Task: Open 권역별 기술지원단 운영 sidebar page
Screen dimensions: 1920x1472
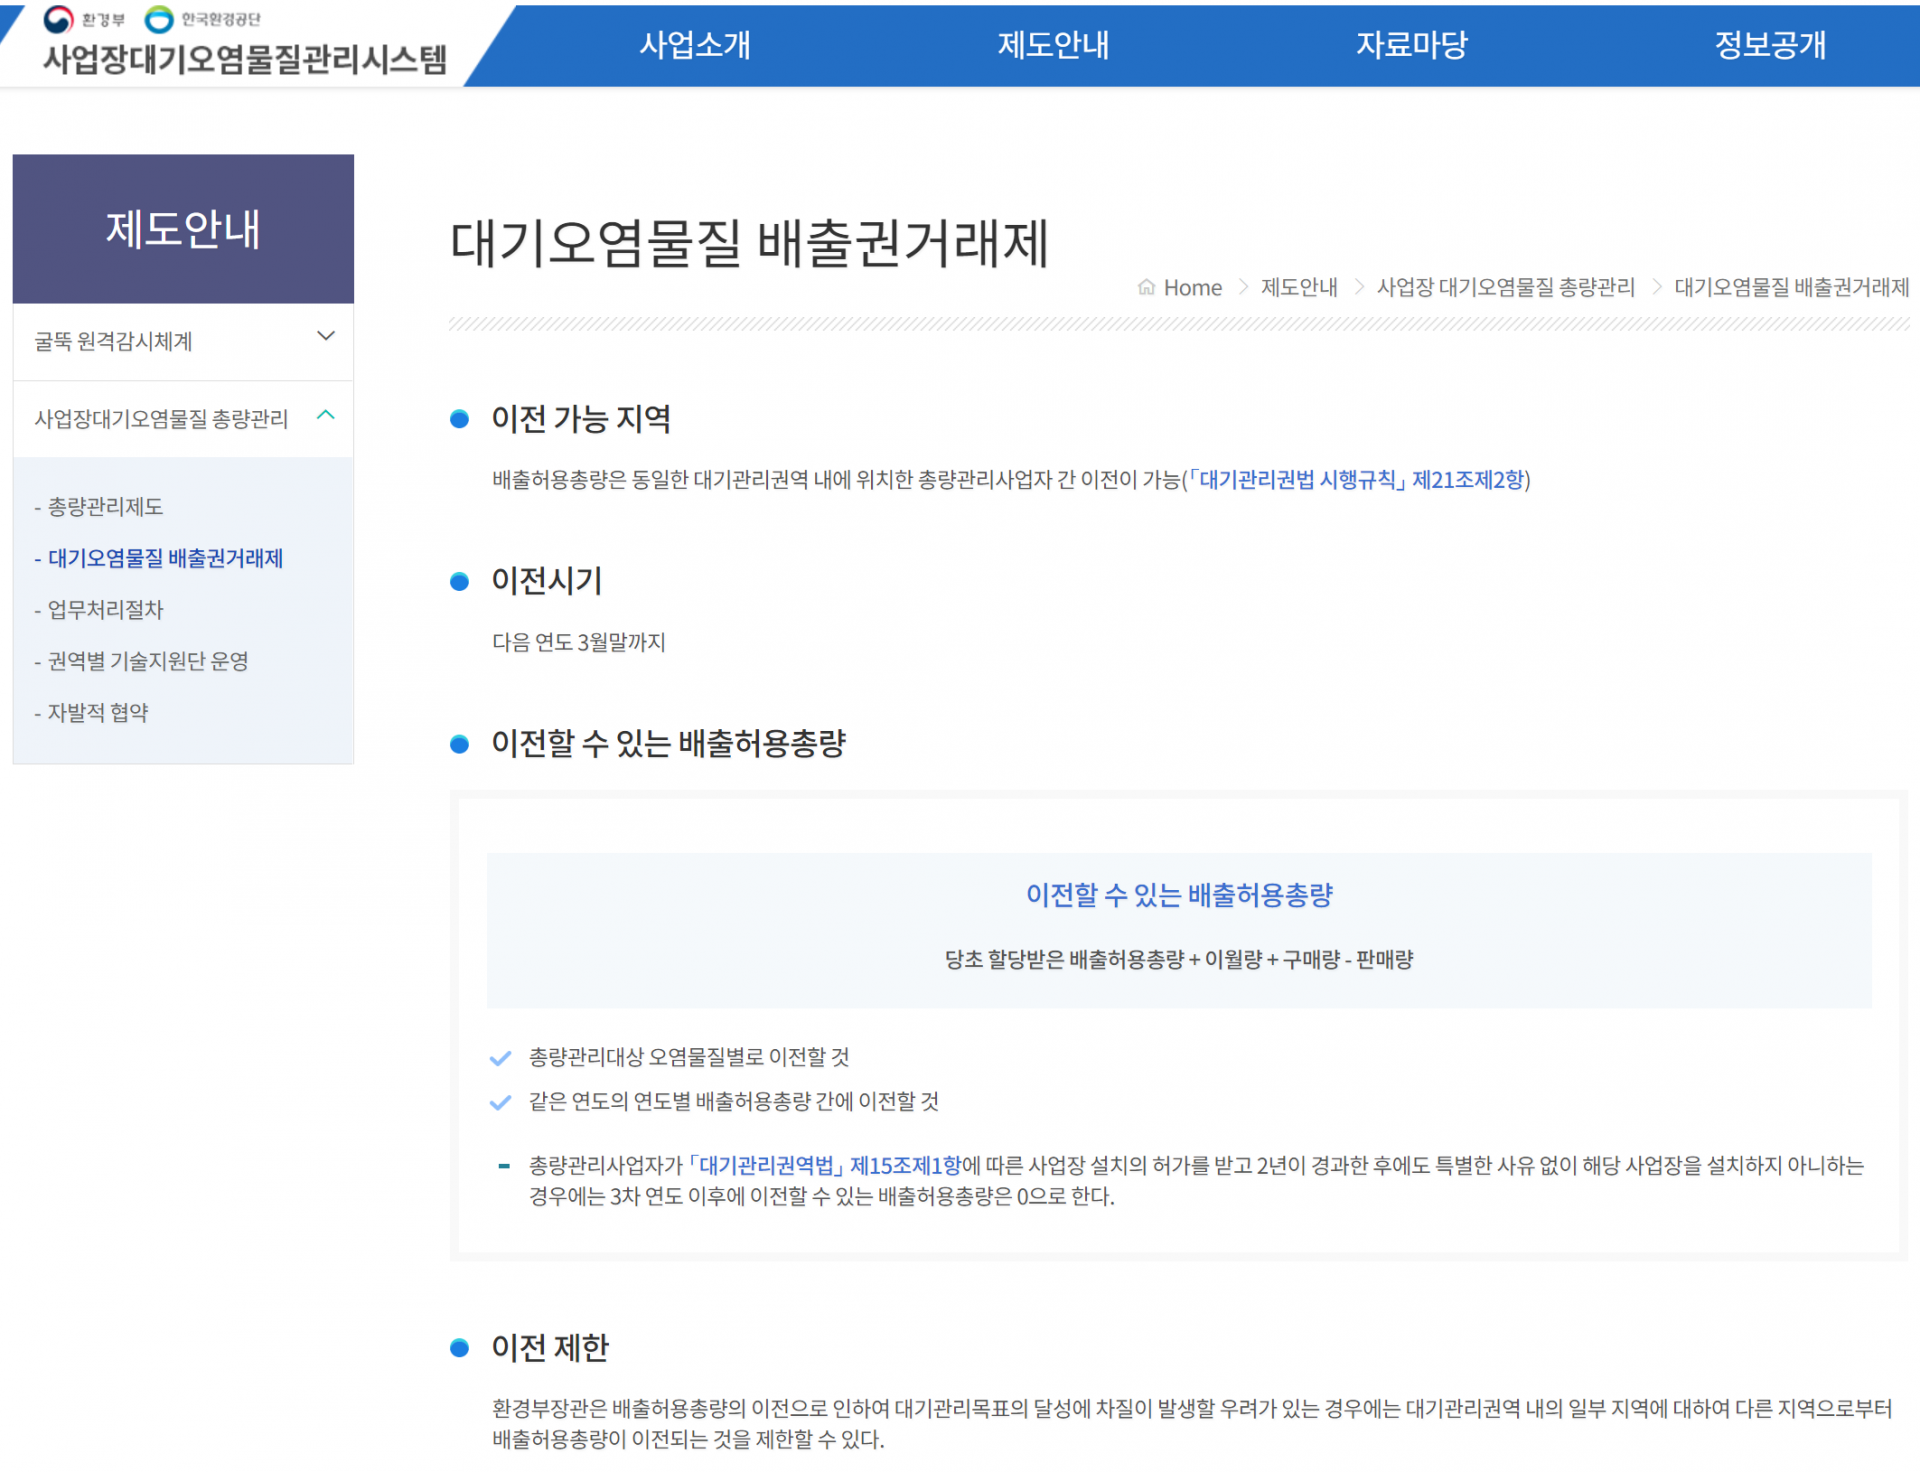Action: [x=141, y=661]
